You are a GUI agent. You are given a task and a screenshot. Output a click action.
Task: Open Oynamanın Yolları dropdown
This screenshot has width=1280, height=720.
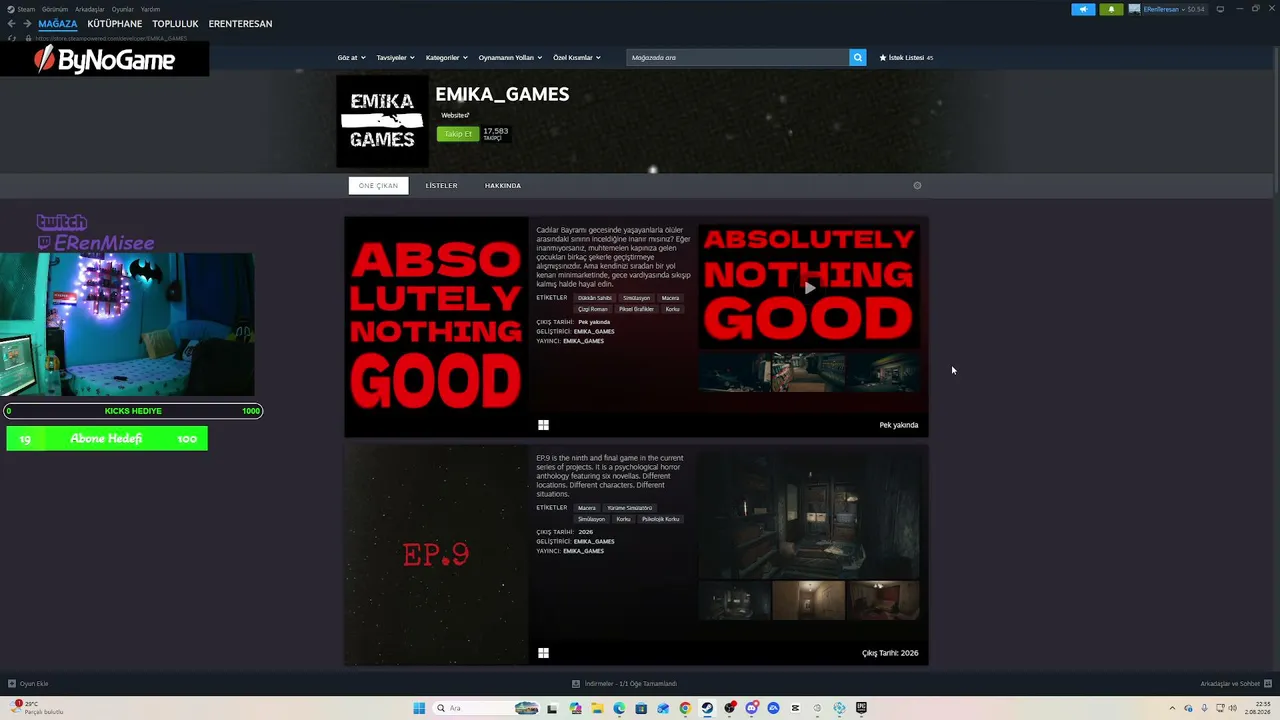click(x=510, y=58)
